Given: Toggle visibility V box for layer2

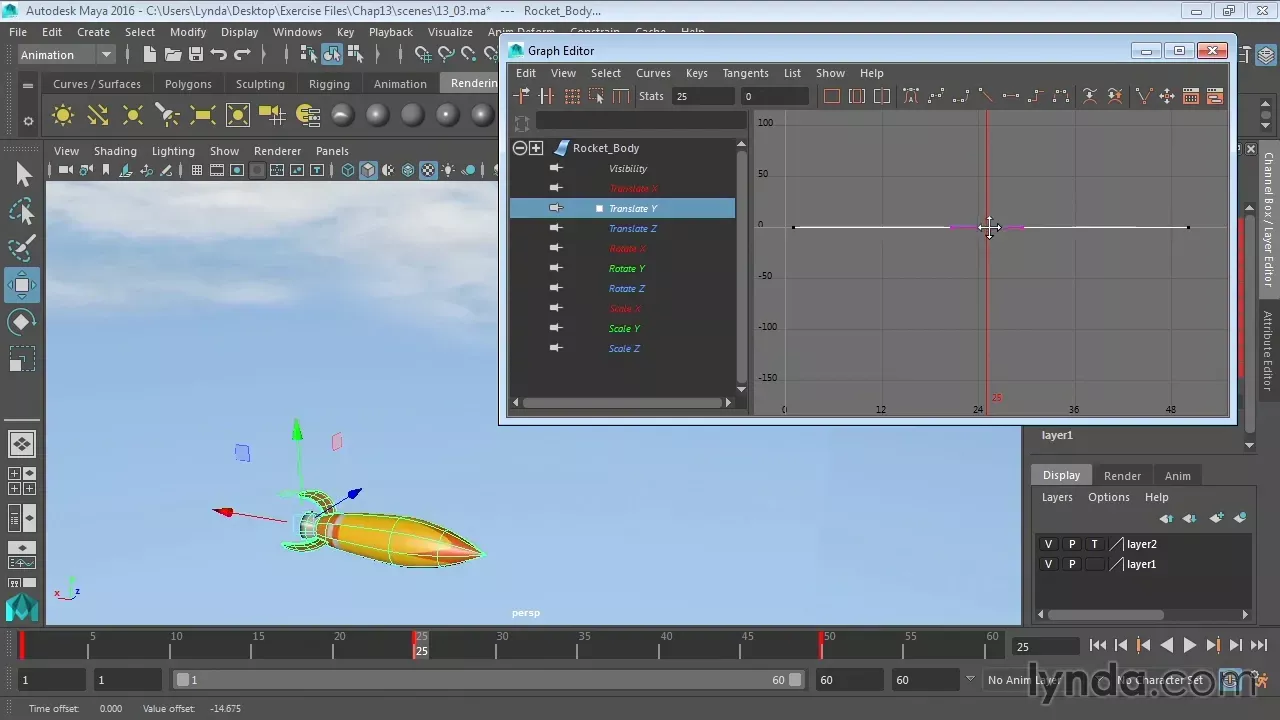Looking at the screenshot, I should [1048, 544].
